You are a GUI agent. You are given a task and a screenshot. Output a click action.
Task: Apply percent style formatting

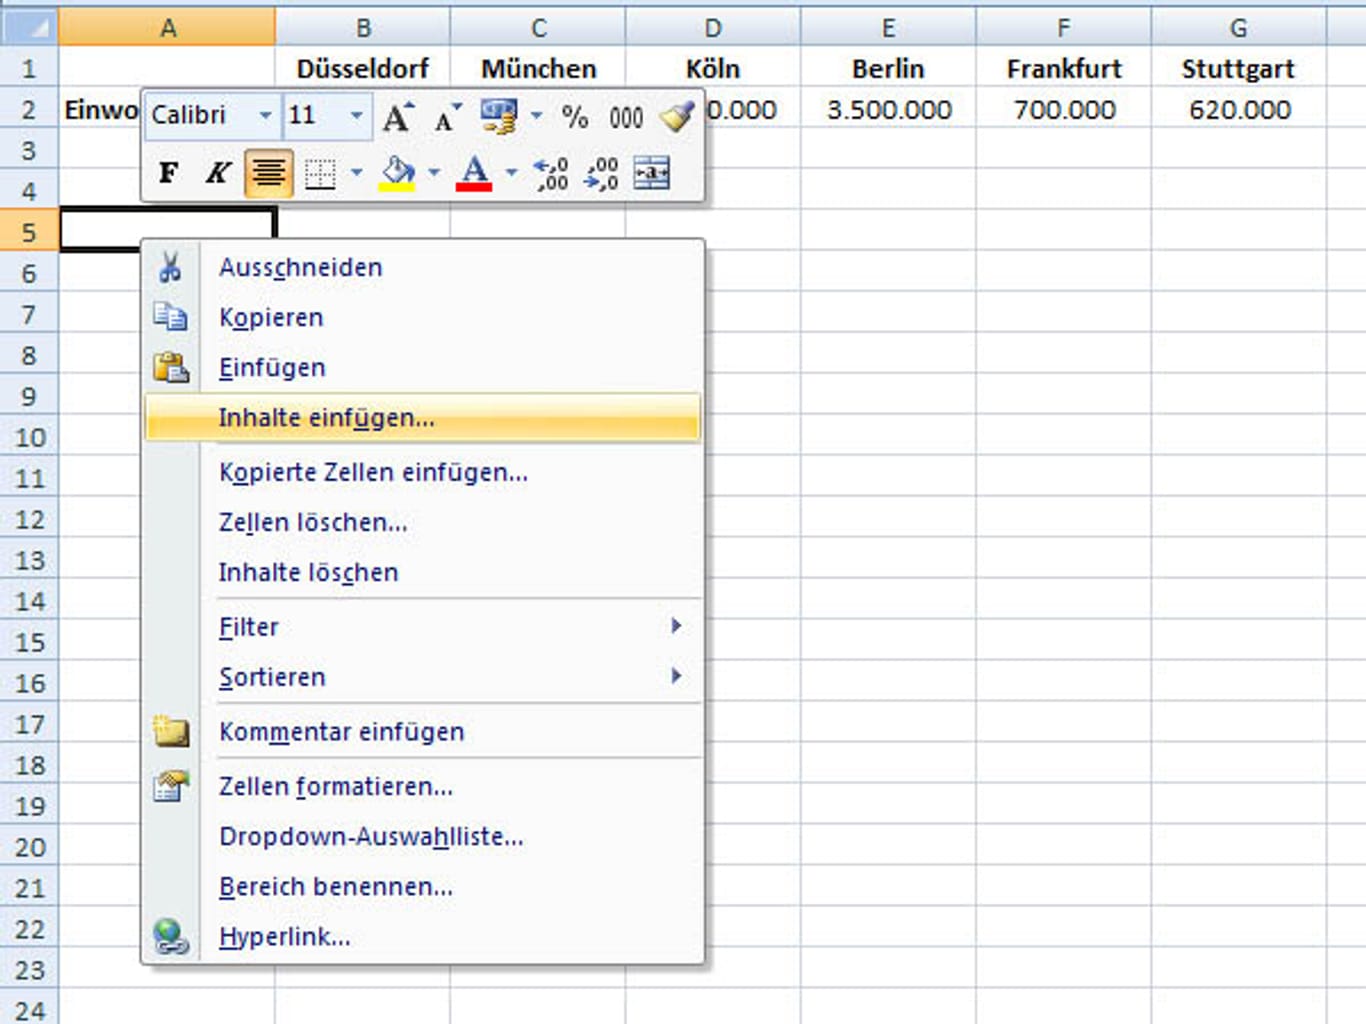click(x=574, y=117)
